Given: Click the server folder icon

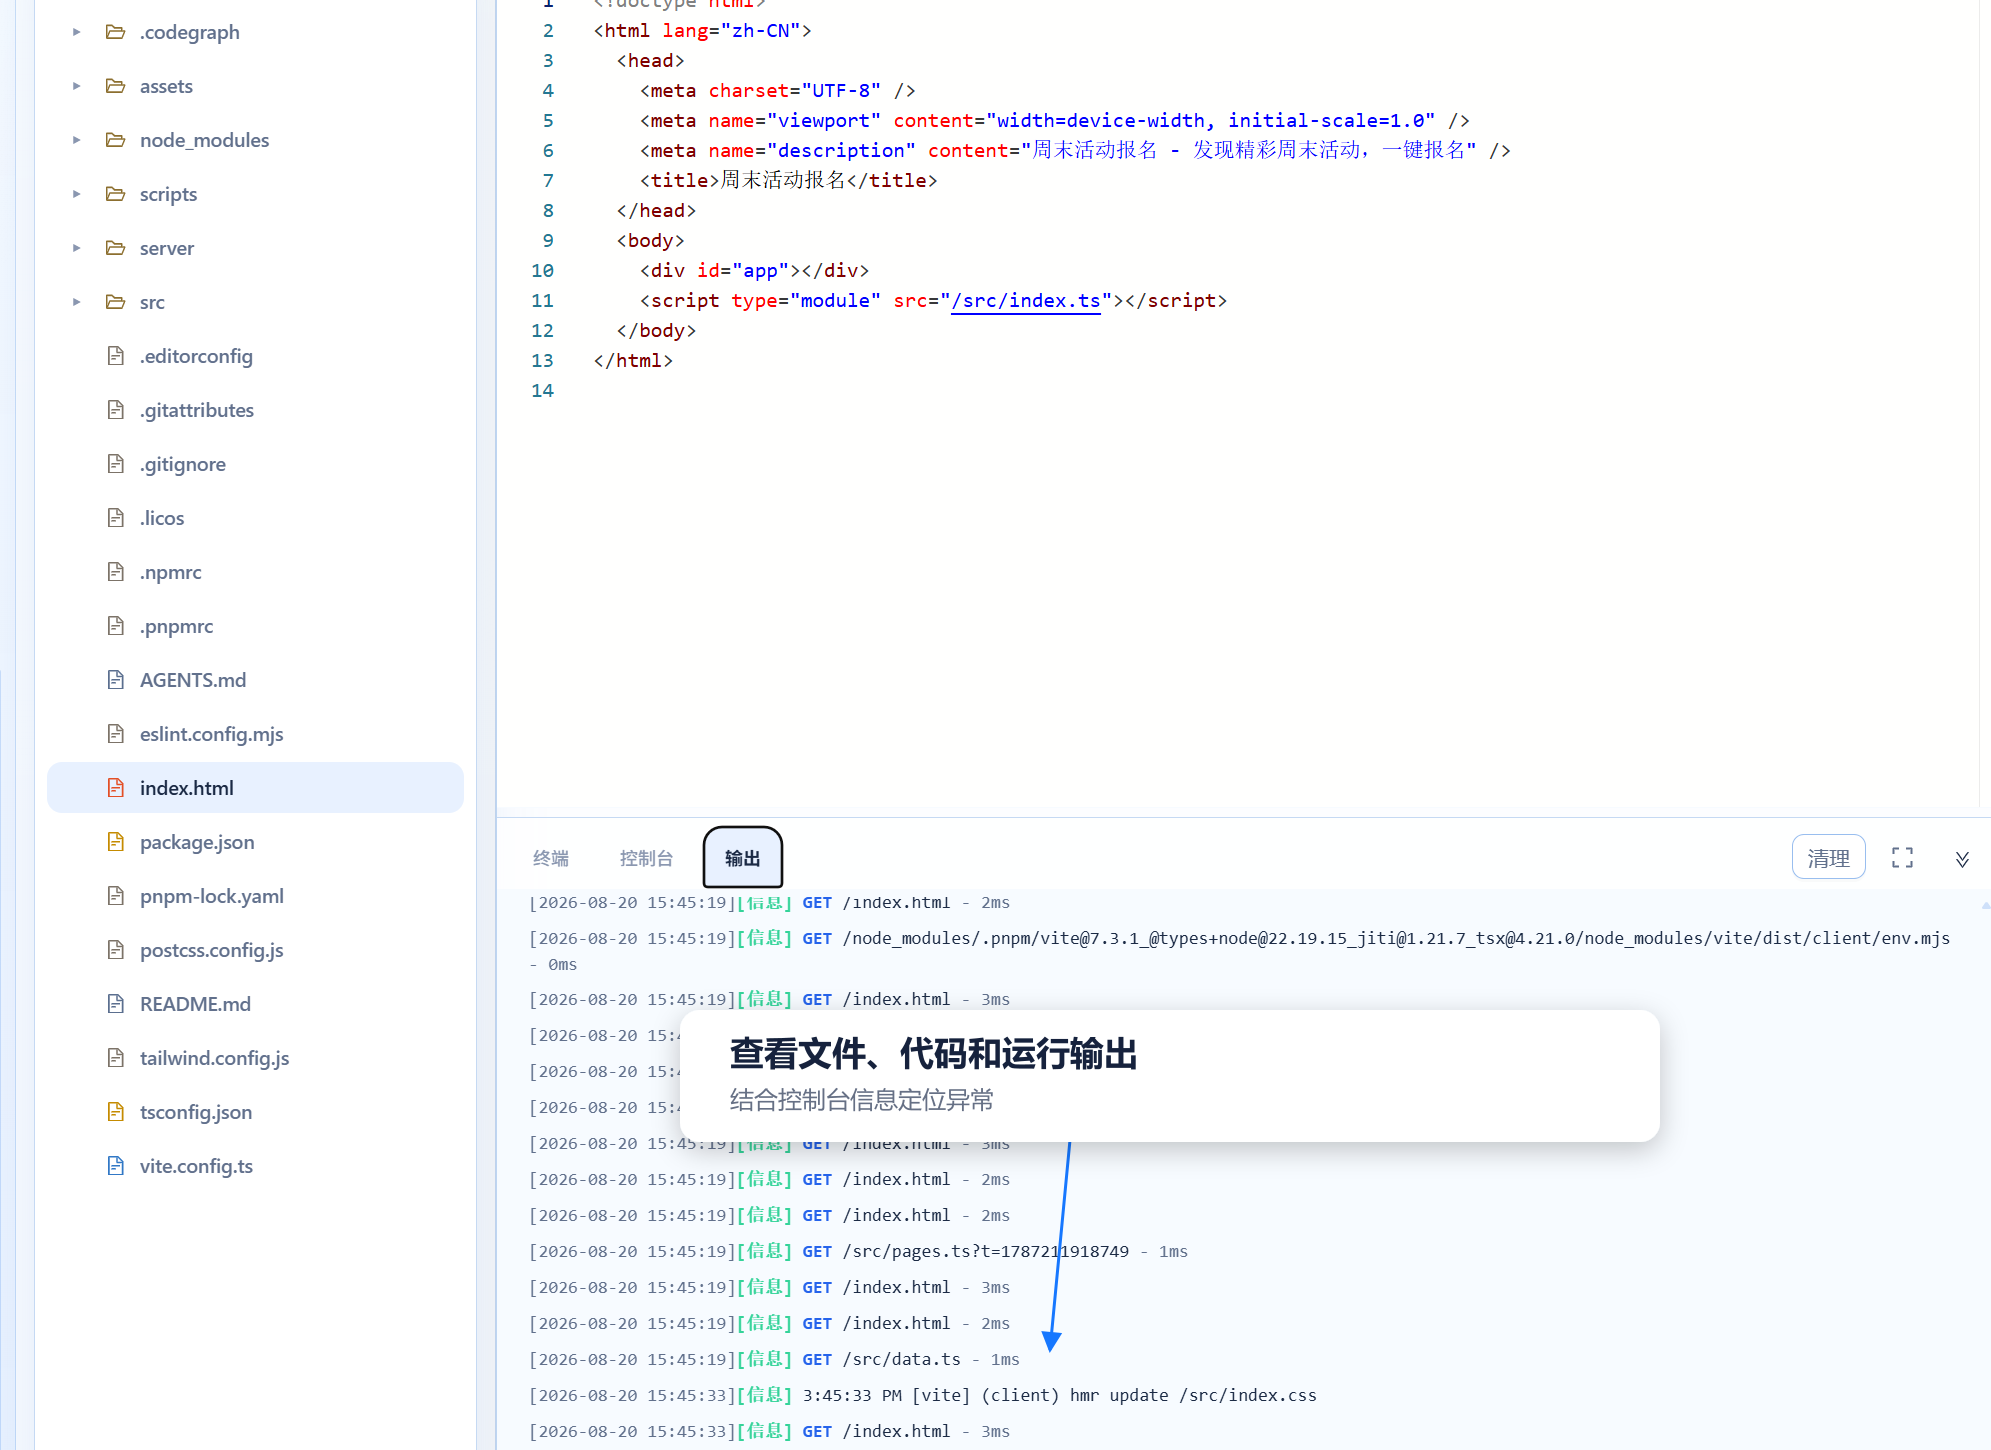Looking at the screenshot, I should click(116, 248).
